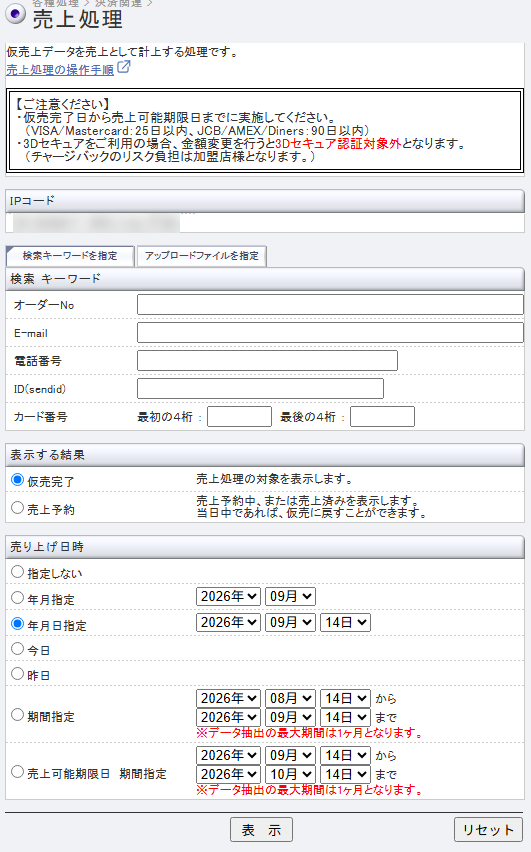Open the day dropdown in 年月日指定 row

pyautogui.click(x=345, y=623)
